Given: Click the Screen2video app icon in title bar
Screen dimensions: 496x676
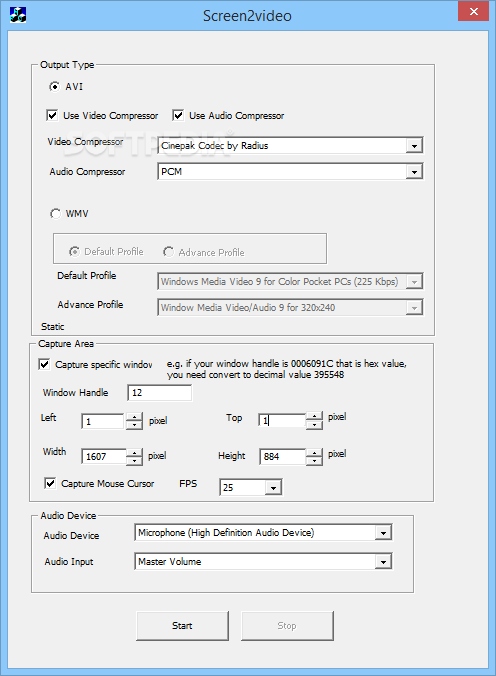Looking at the screenshot, I should (18, 15).
